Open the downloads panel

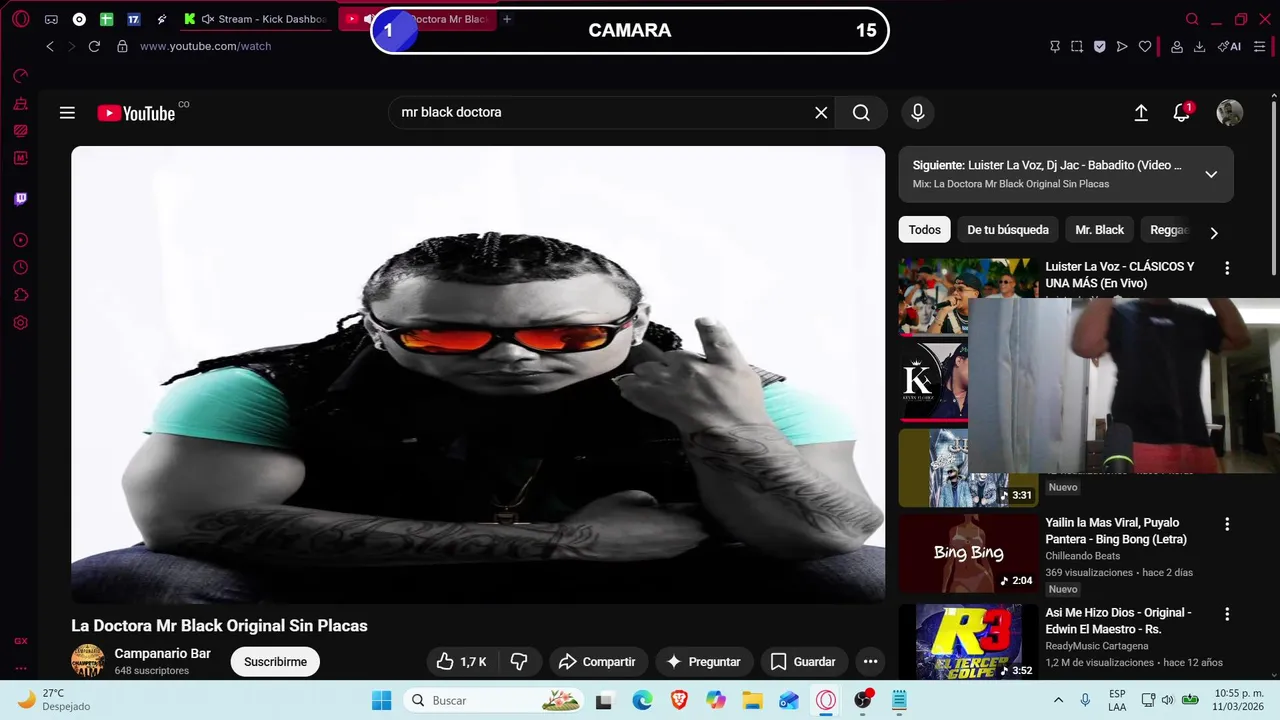pyautogui.click(x=1199, y=46)
